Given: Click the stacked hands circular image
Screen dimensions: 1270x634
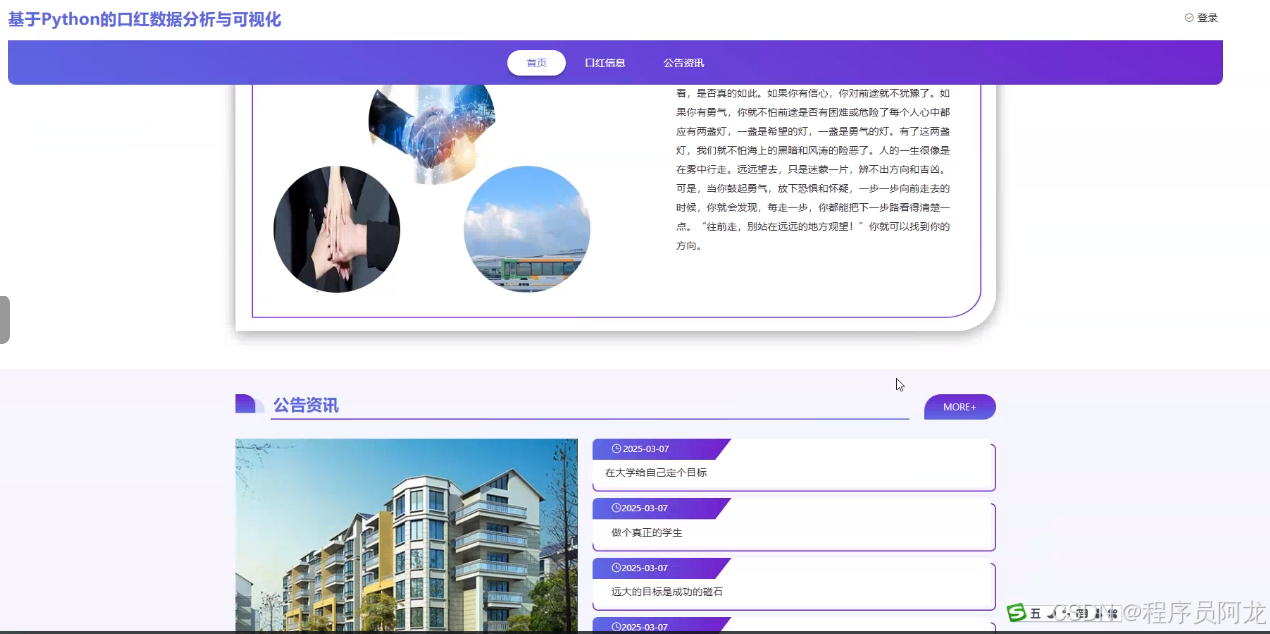Looking at the screenshot, I should click(337, 229).
